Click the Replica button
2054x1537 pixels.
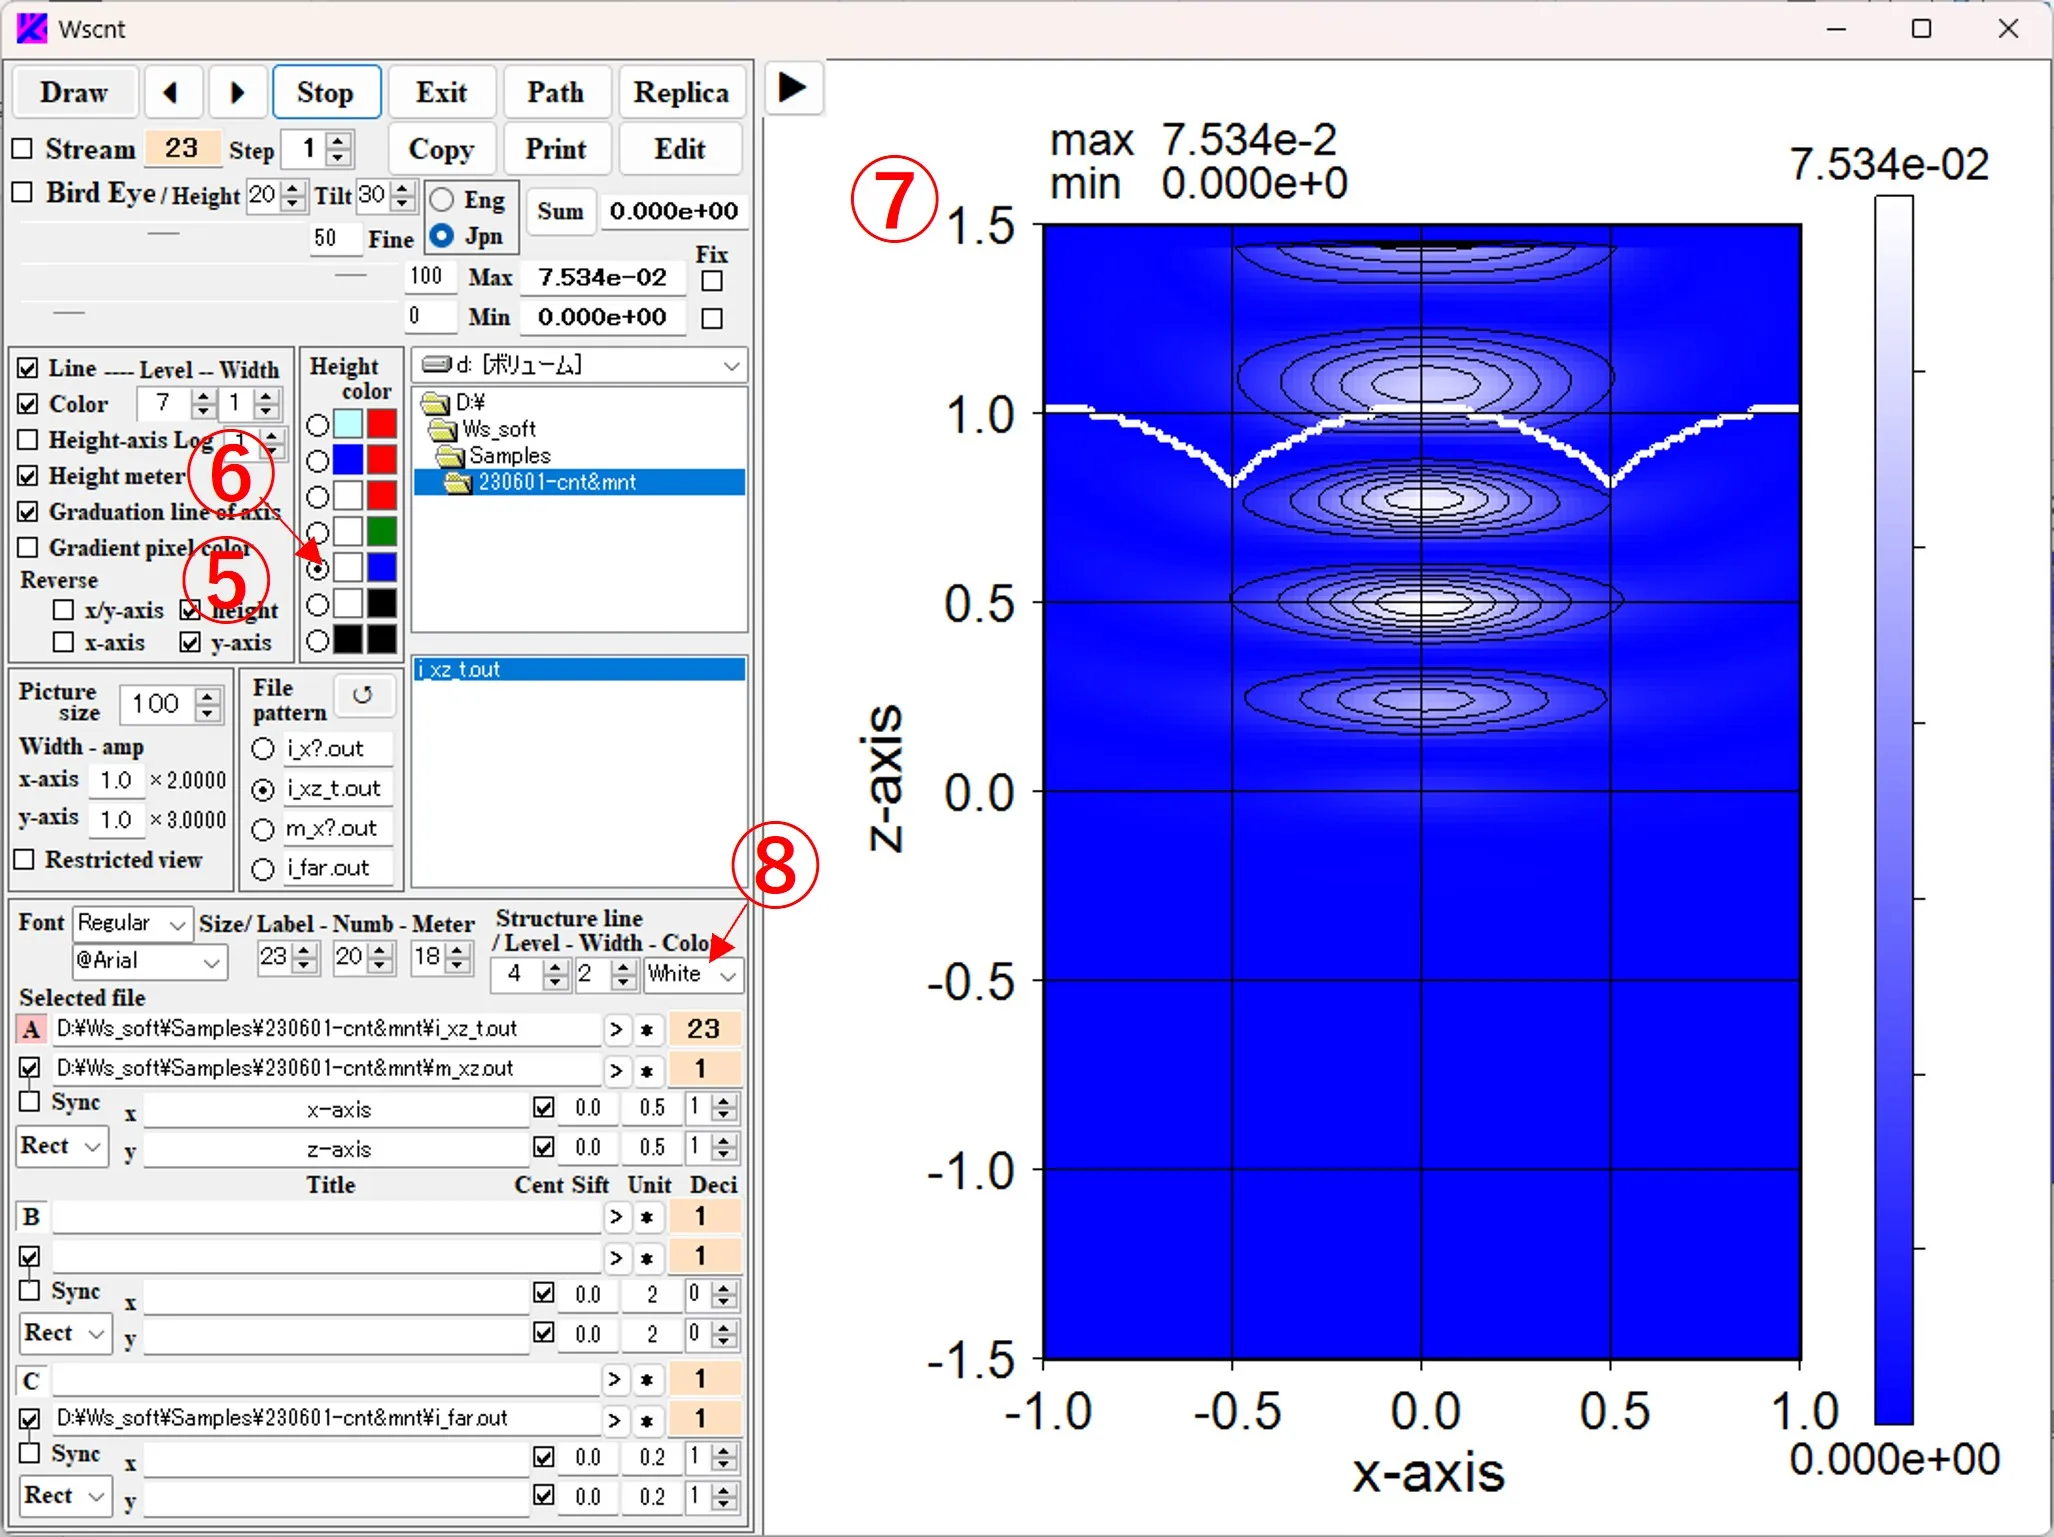click(x=681, y=92)
